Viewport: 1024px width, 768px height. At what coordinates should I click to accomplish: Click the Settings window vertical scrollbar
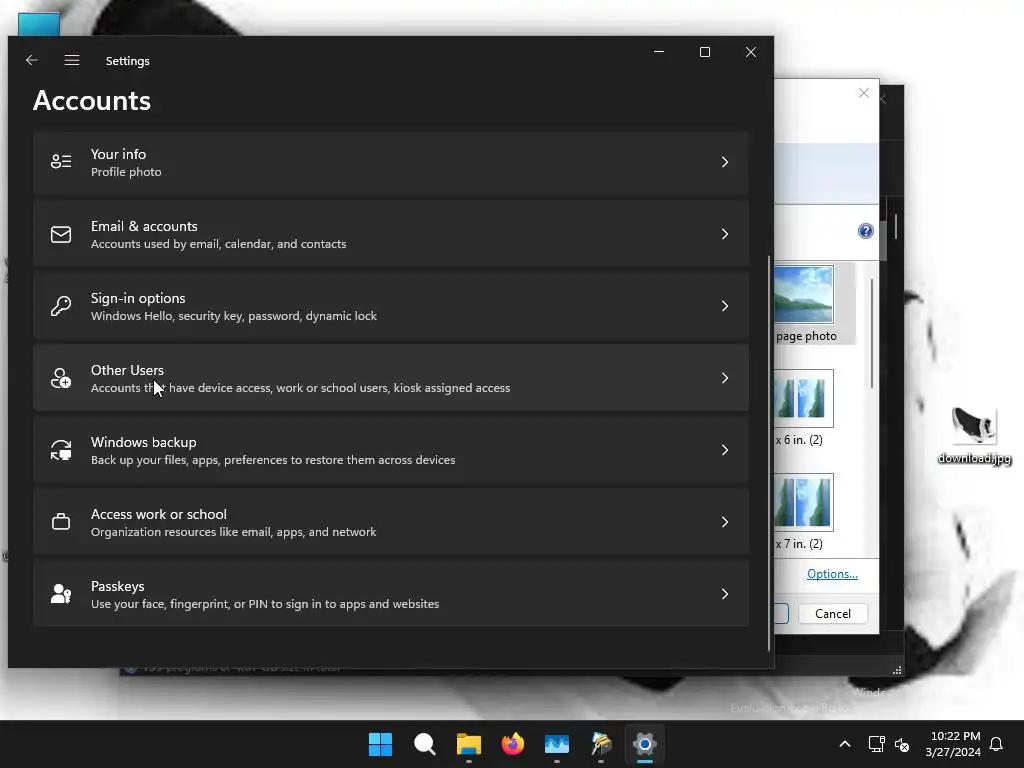(x=769, y=453)
